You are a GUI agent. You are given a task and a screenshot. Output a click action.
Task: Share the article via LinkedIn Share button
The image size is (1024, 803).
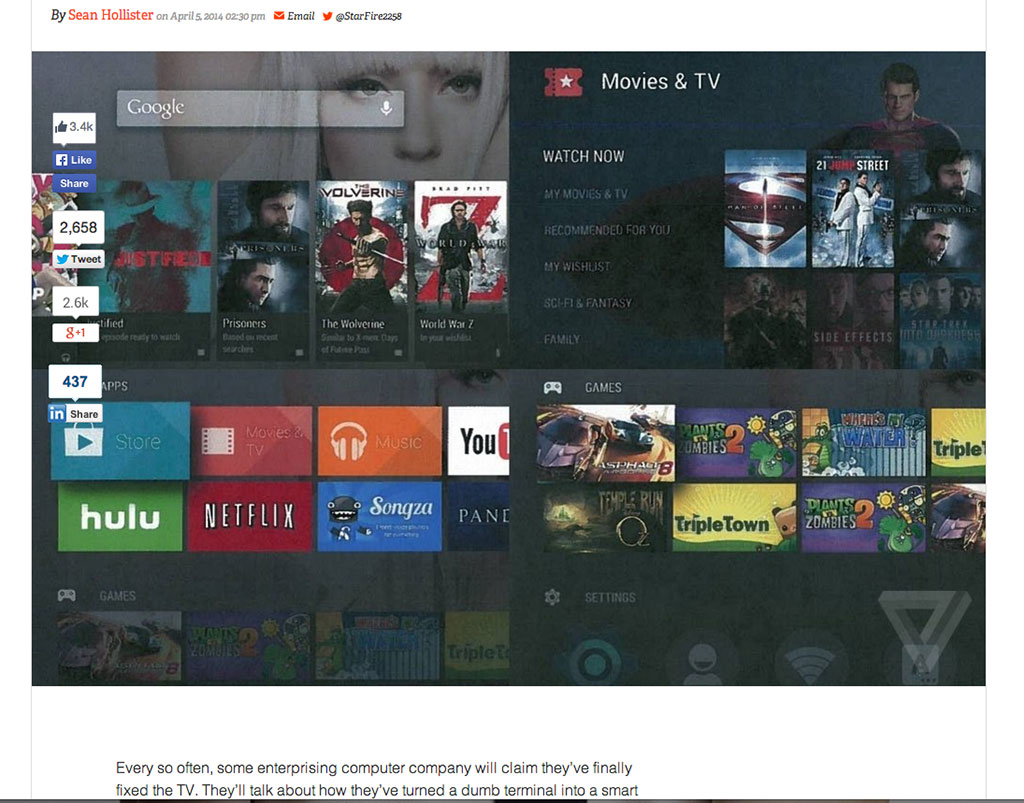[74, 414]
